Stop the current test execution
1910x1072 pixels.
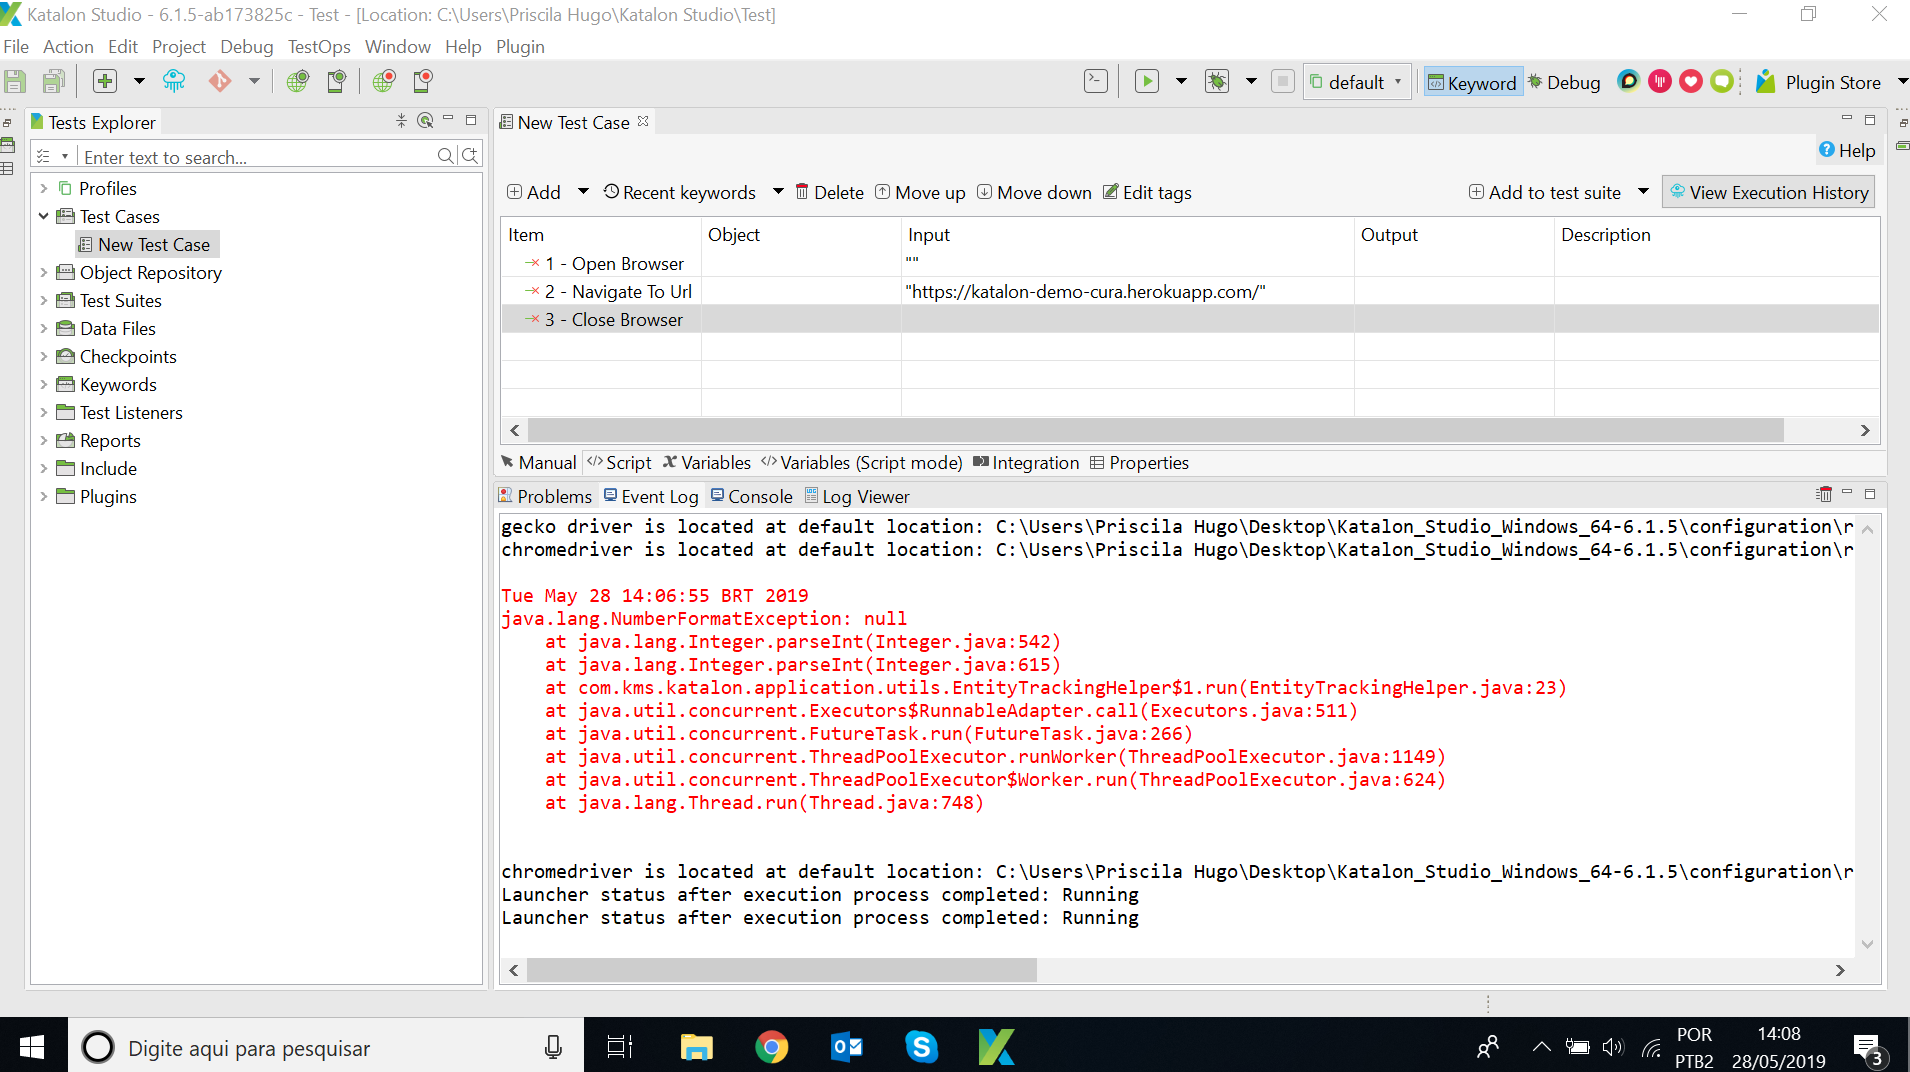pos(1284,81)
